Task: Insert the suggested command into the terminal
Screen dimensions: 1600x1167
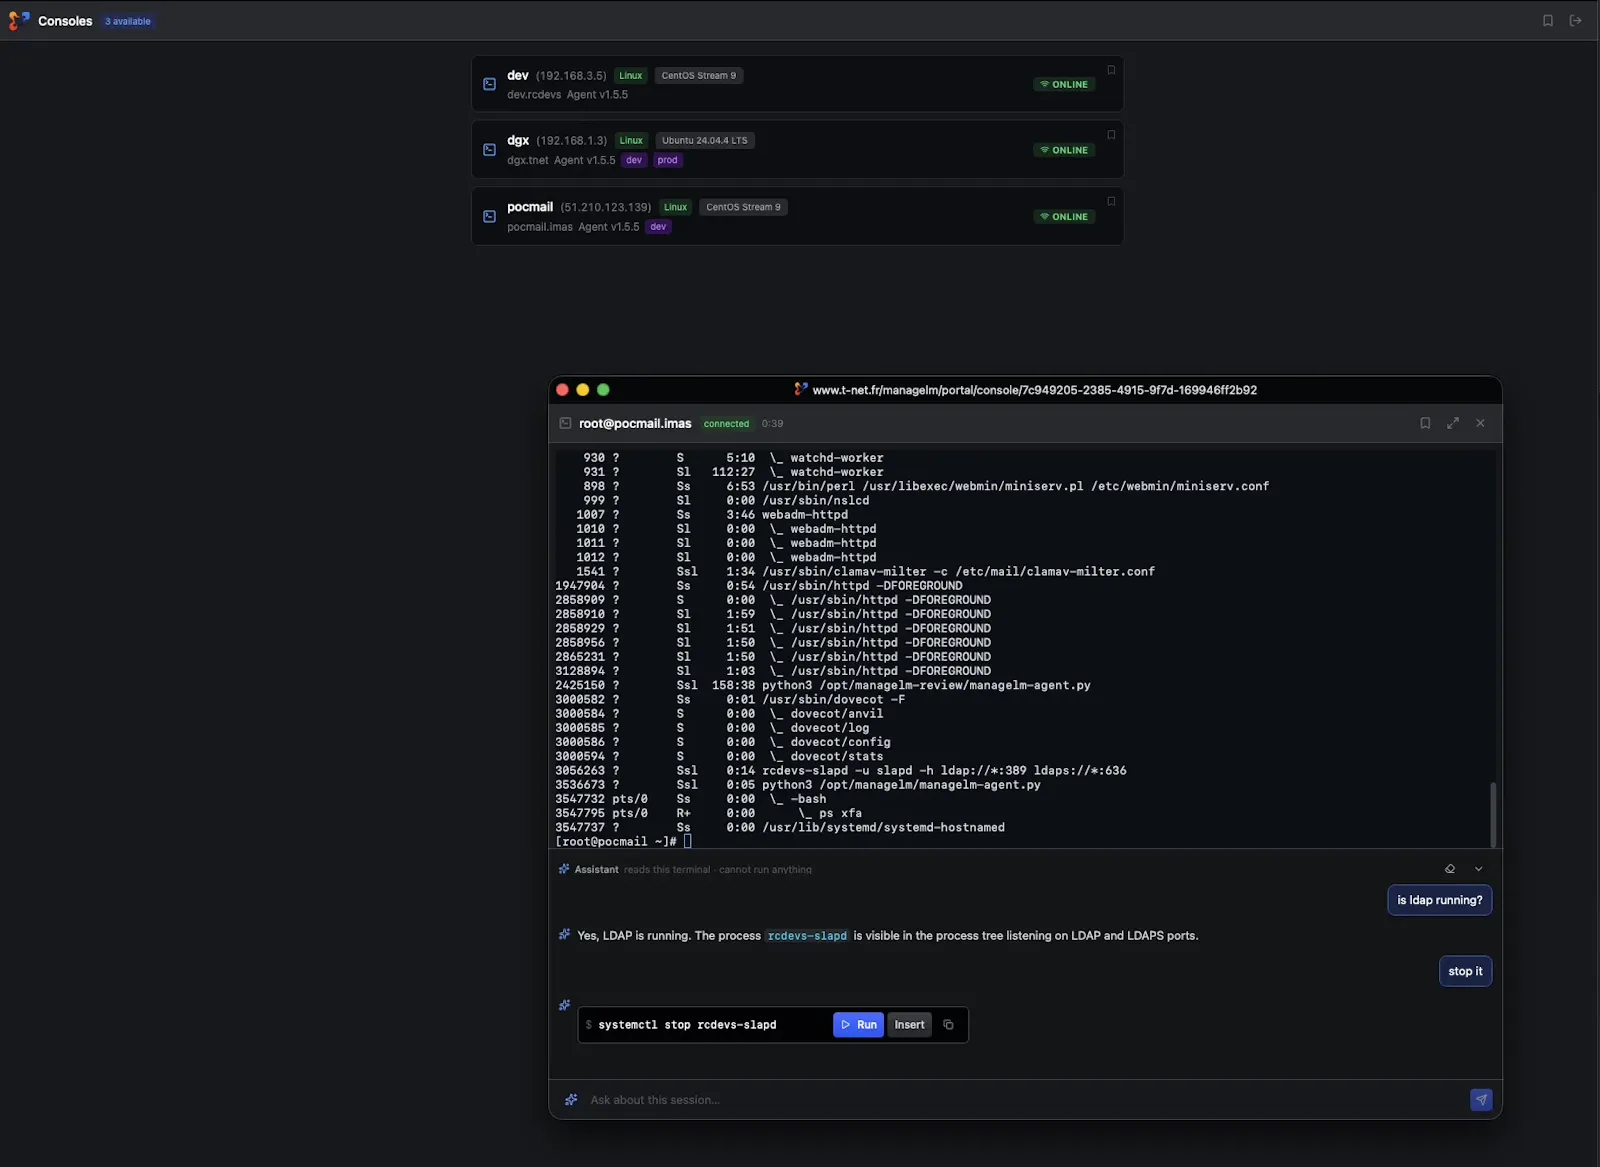Action: point(909,1025)
